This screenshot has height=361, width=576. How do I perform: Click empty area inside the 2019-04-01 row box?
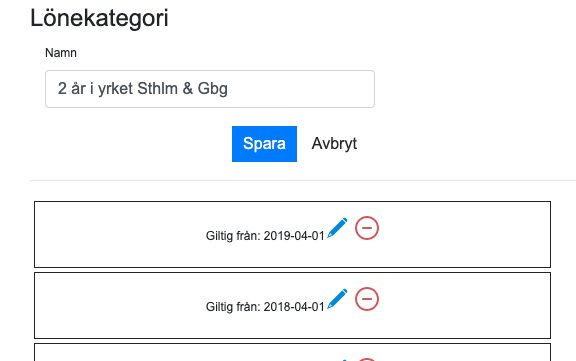click(x=110, y=234)
